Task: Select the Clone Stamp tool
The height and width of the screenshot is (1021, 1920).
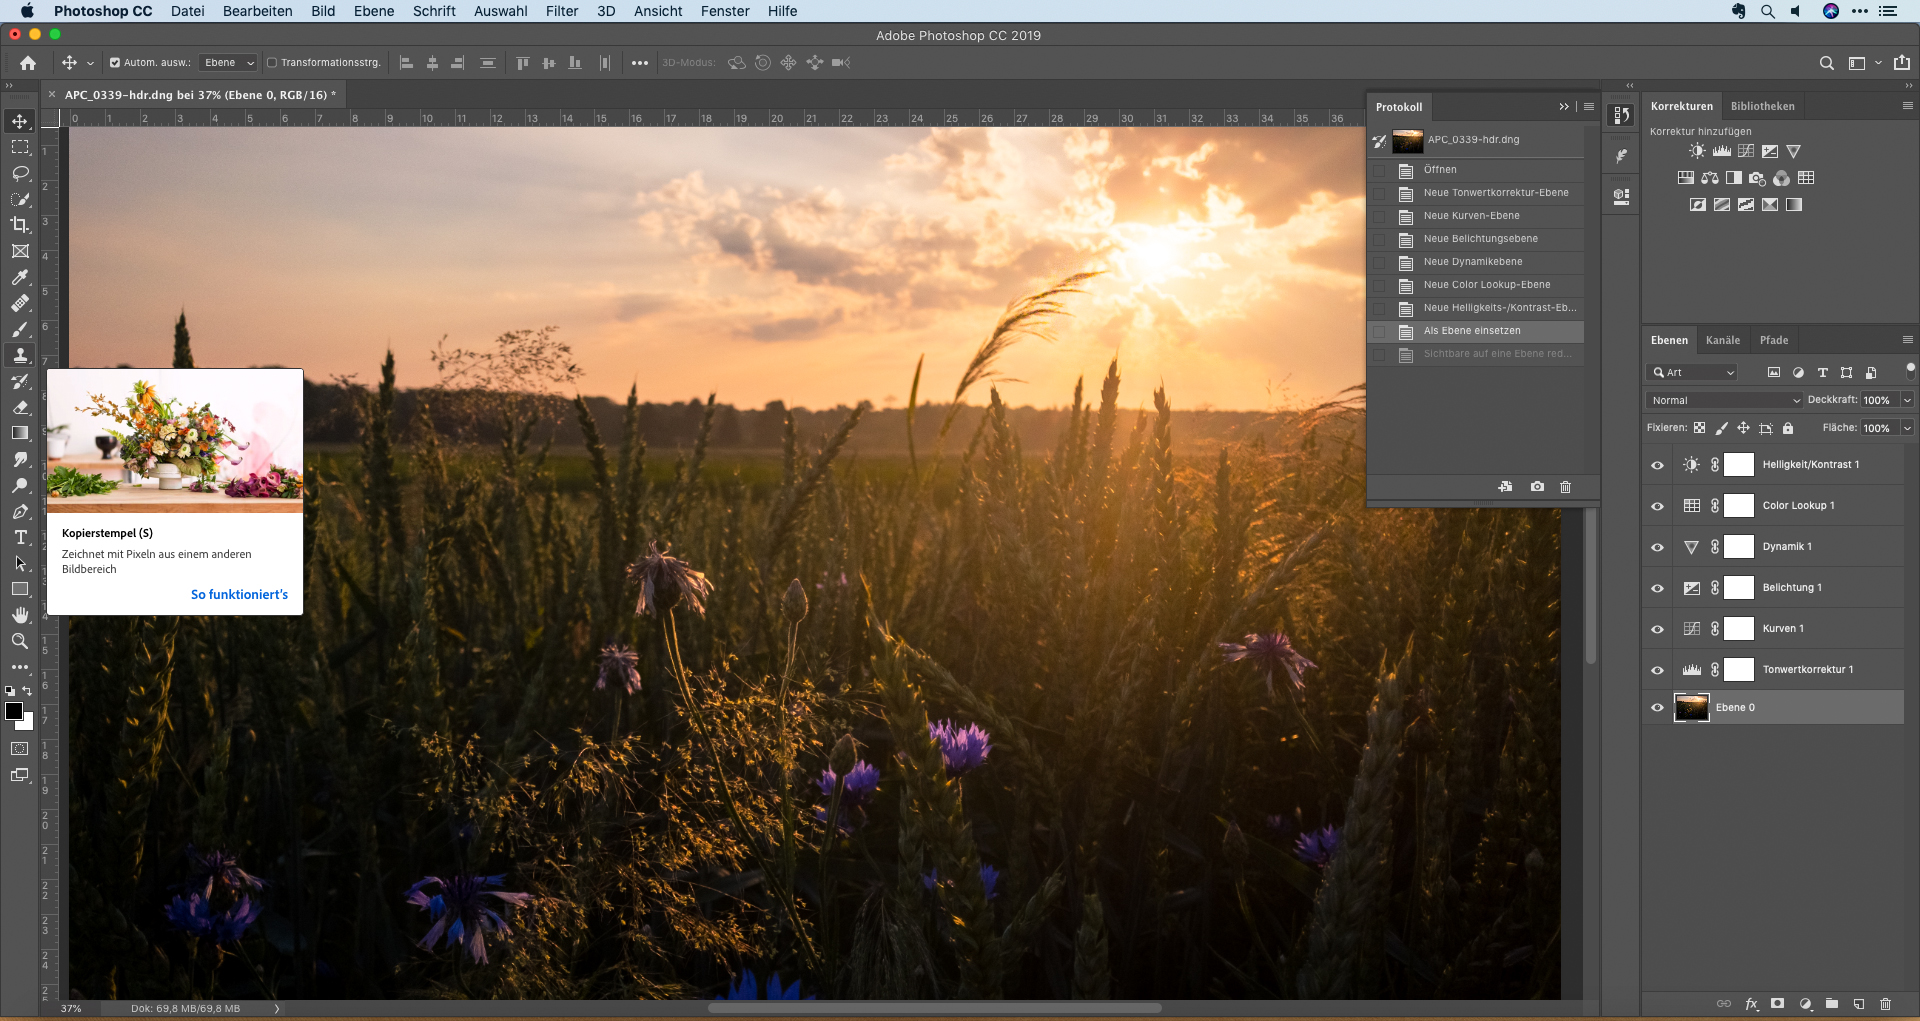Action: (20, 355)
